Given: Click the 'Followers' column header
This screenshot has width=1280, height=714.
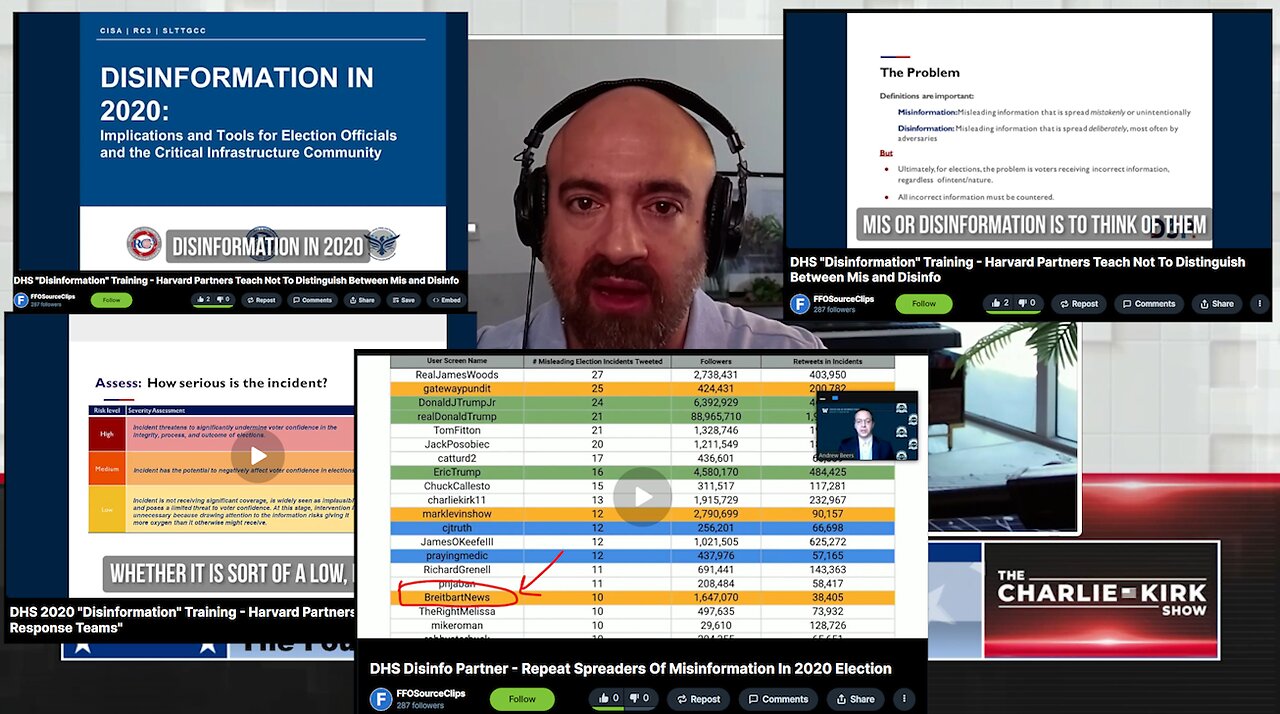Looking at the screenshot, I should tap(715, 361).
